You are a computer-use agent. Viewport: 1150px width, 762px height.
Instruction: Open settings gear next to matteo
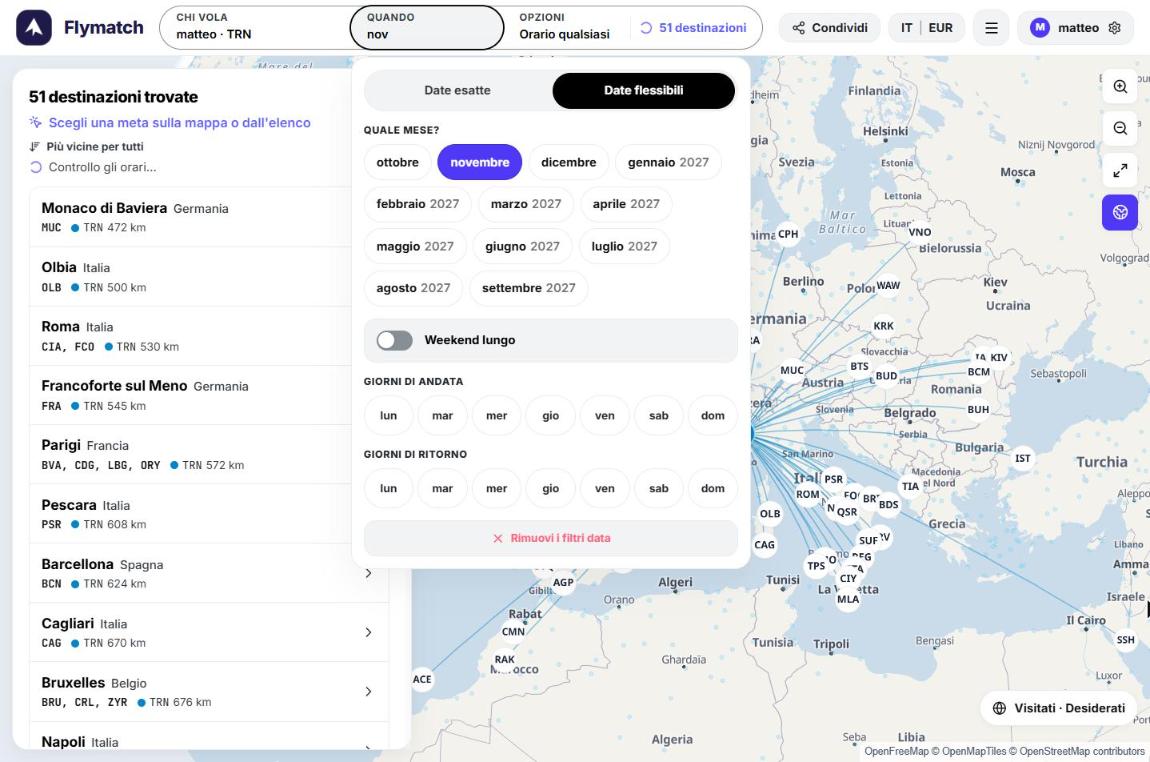pyautogui.click(x=1115, y=28)
